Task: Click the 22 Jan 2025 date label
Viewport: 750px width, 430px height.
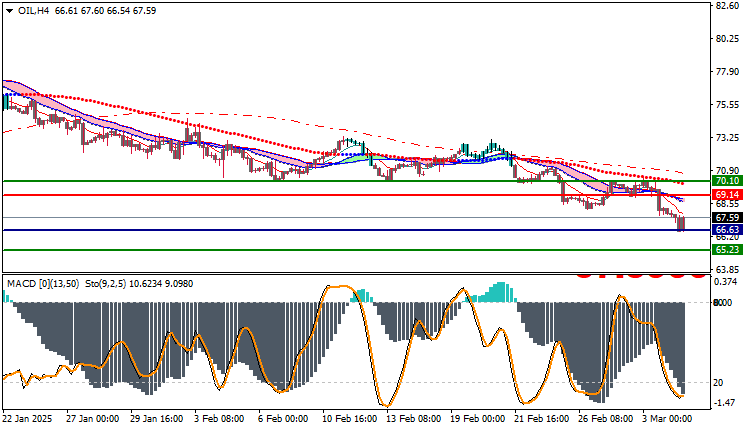Action: (x=27, y=419)
